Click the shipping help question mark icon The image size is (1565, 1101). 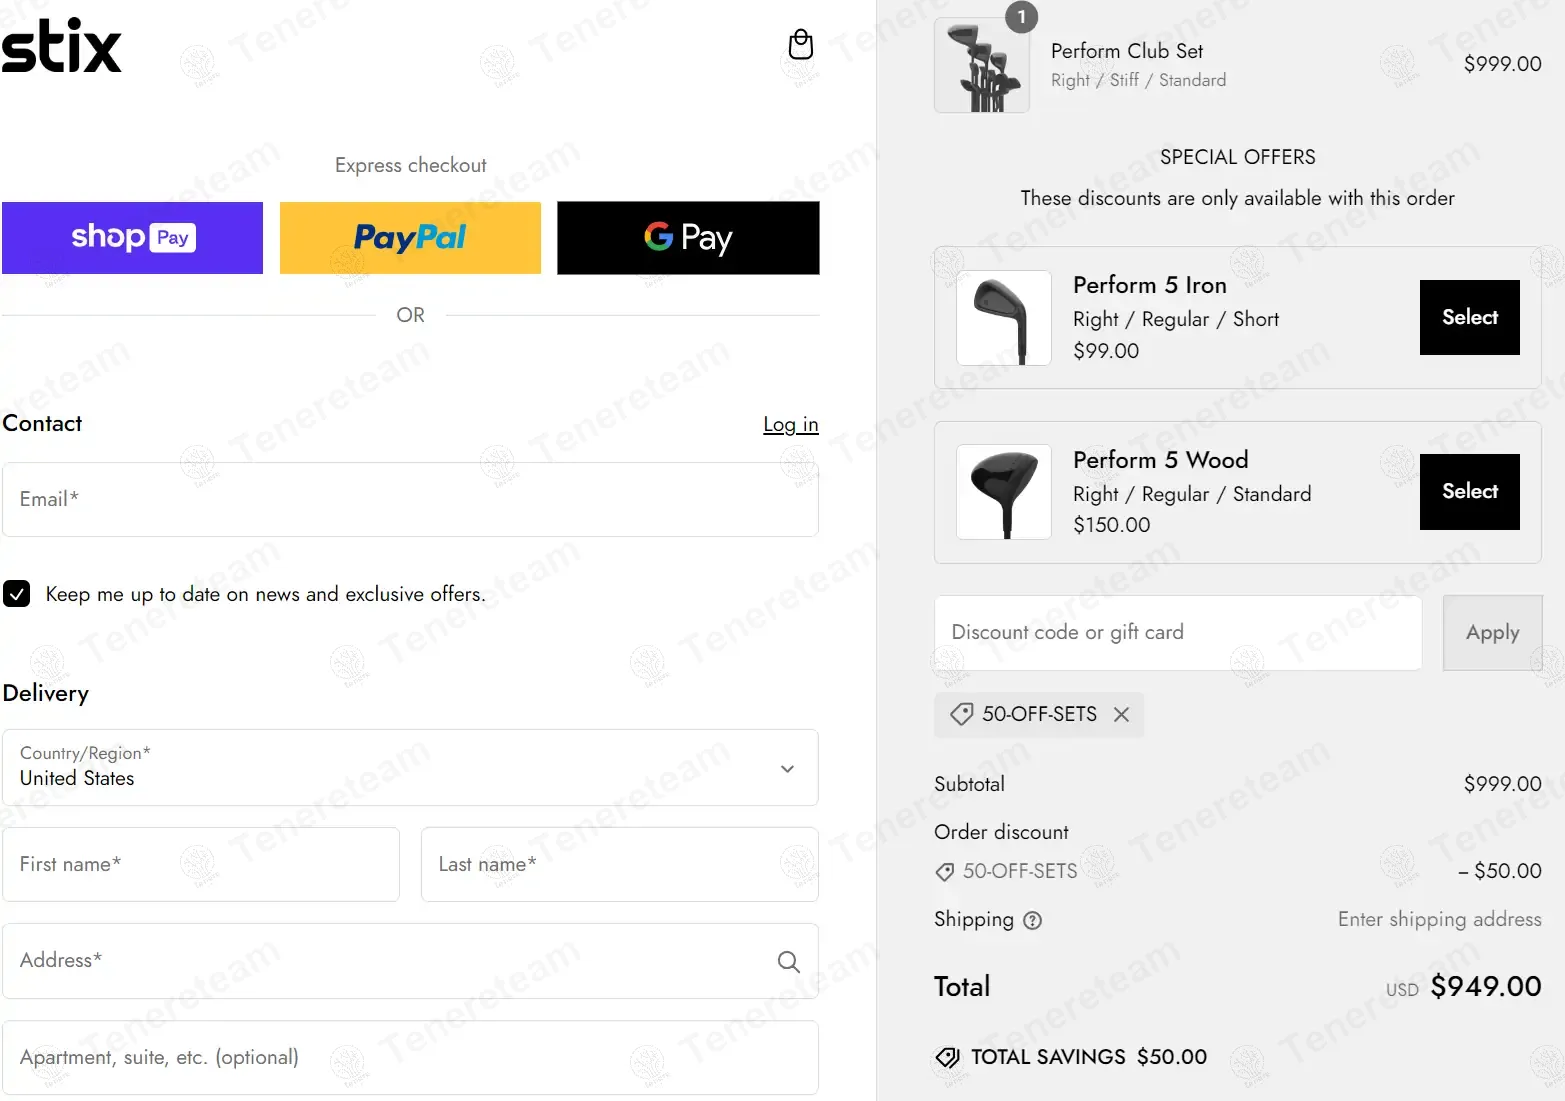click(1033, 920)
